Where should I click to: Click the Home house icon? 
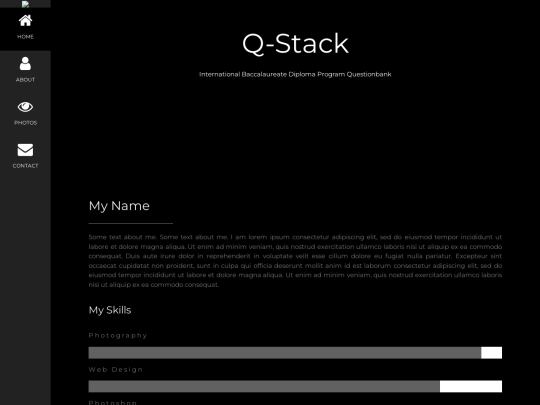pos(25,21)
